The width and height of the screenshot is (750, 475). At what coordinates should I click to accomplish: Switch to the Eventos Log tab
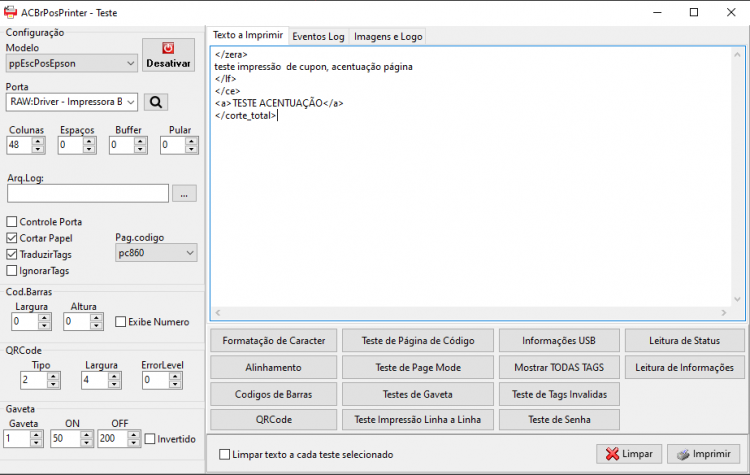point(318,37)
